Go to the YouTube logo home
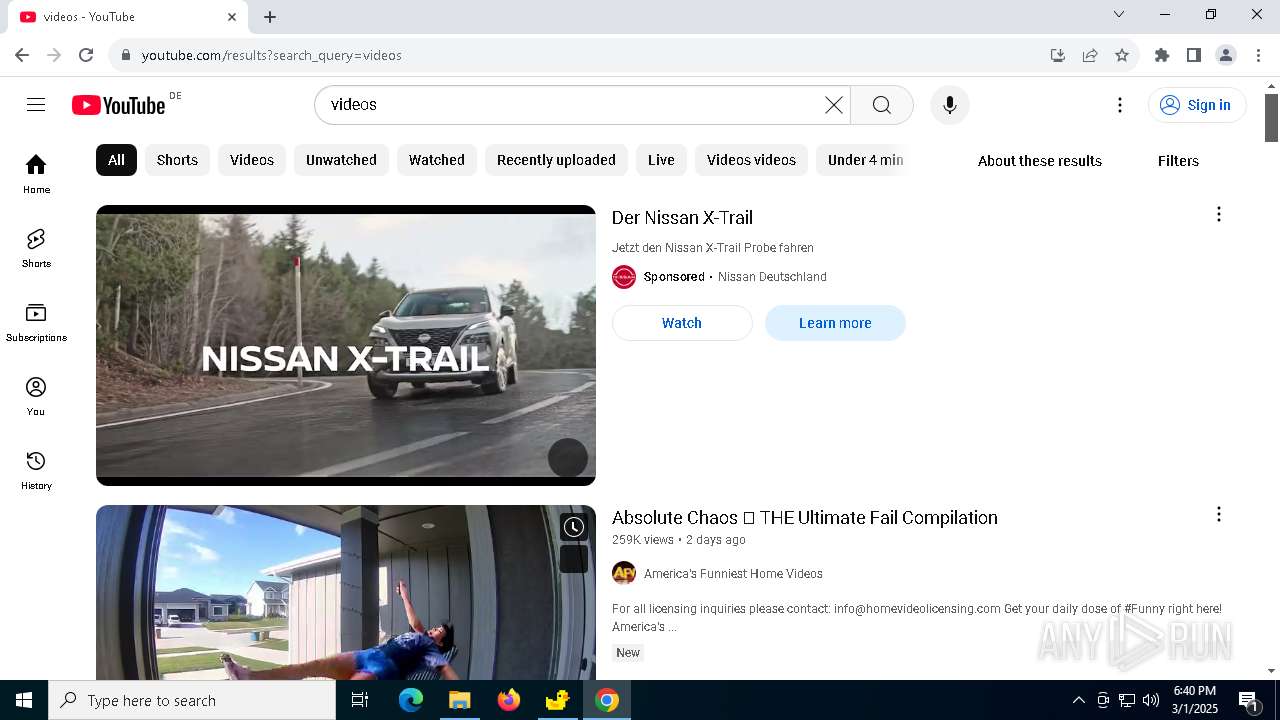 [x=119, y=105]
